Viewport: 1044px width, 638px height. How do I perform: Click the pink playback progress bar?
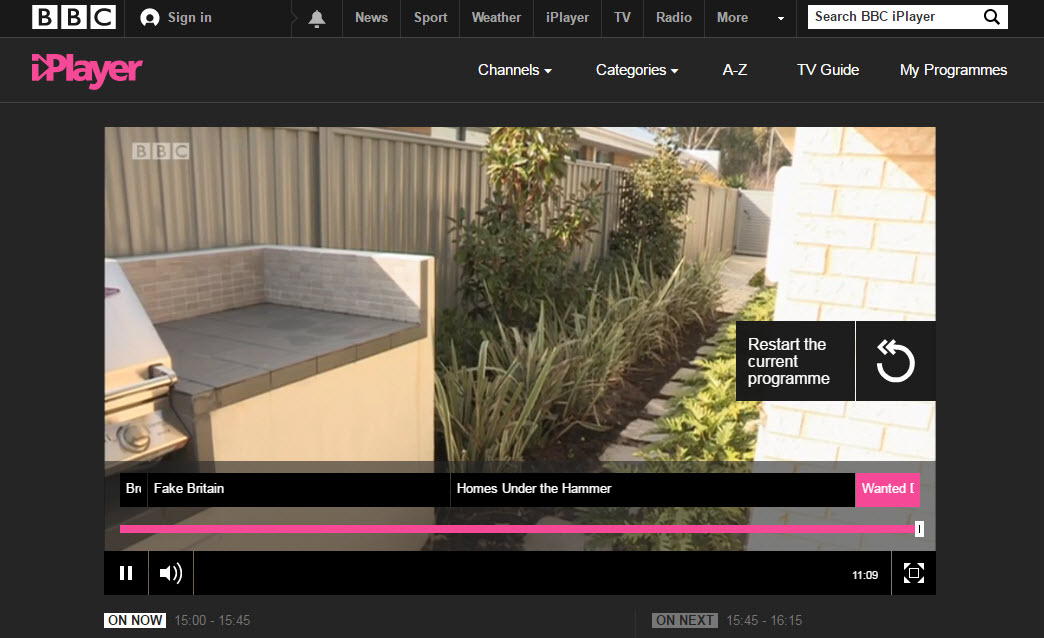[517, 529]
